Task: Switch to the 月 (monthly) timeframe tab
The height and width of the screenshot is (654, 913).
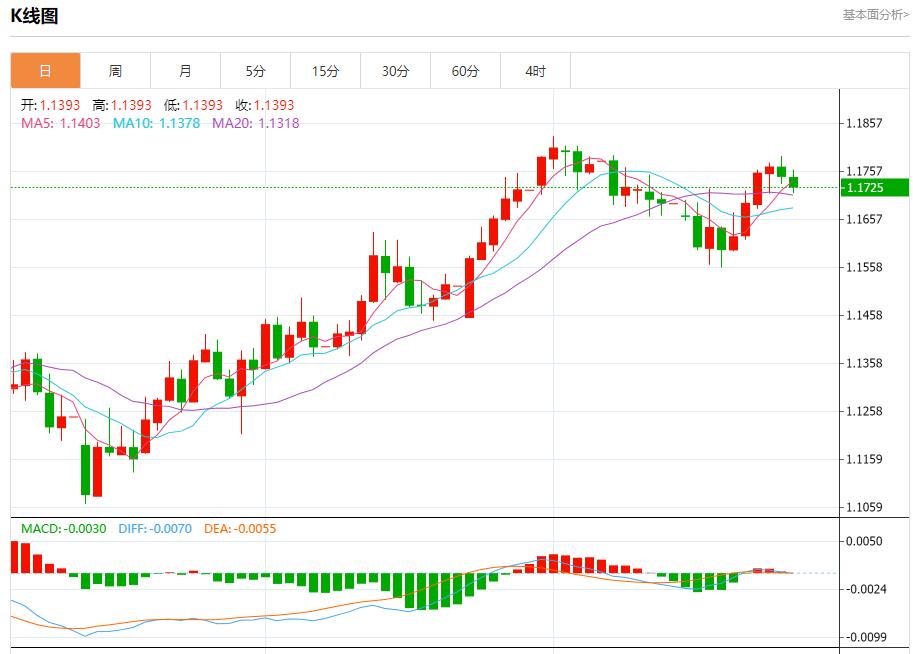Action: point(186,71)
